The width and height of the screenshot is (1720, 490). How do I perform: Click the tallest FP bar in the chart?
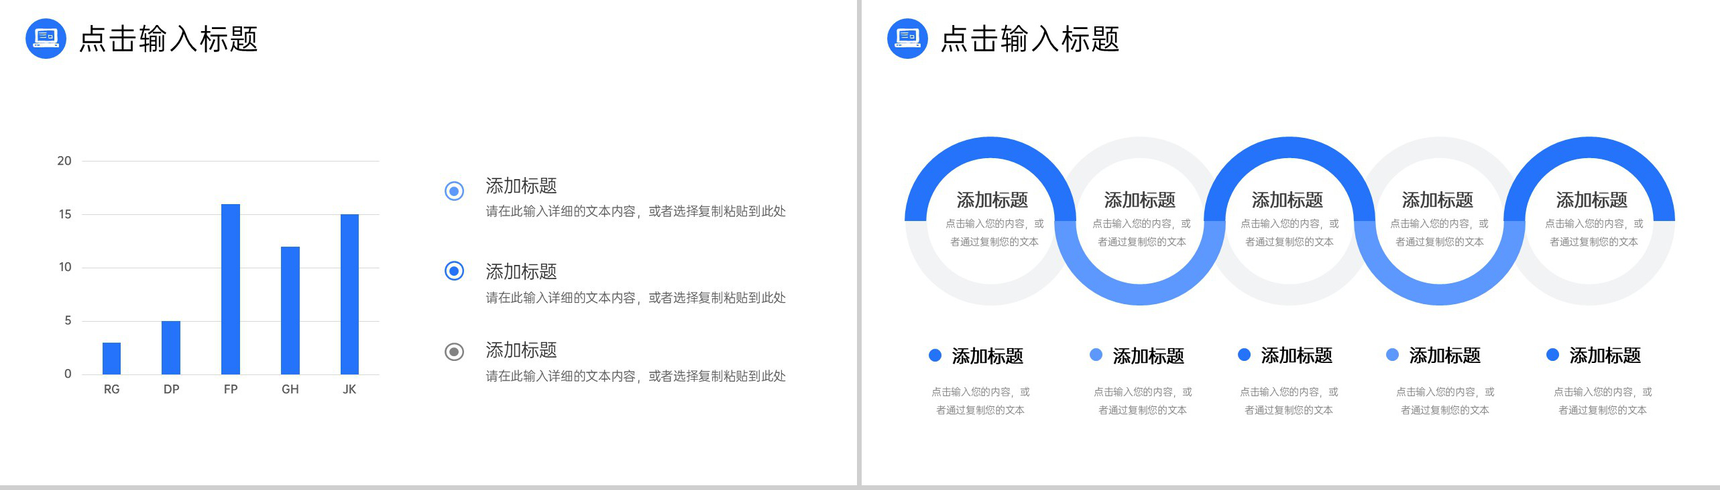click(230, 289)
